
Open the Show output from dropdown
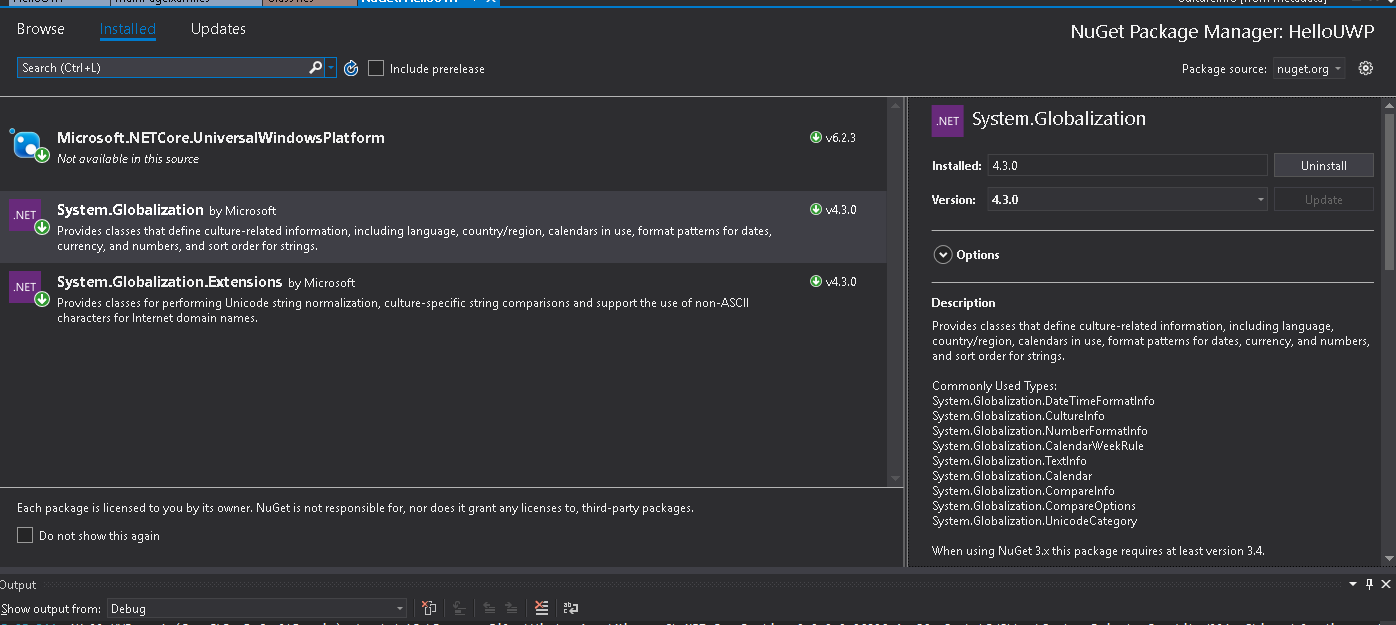pos(257,608)
